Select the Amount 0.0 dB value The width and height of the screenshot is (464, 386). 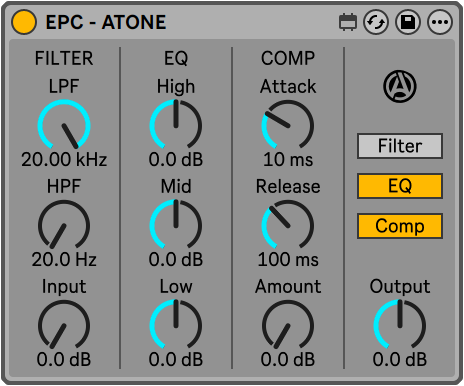(288, 359)
